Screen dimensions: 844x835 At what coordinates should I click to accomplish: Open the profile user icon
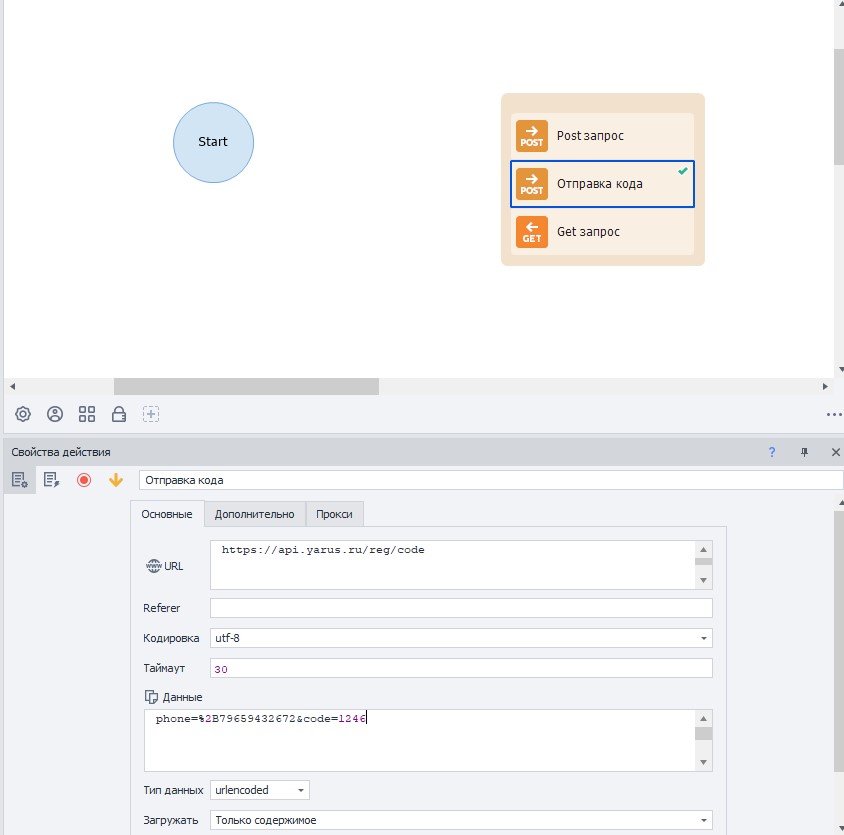tap(55, 414)
